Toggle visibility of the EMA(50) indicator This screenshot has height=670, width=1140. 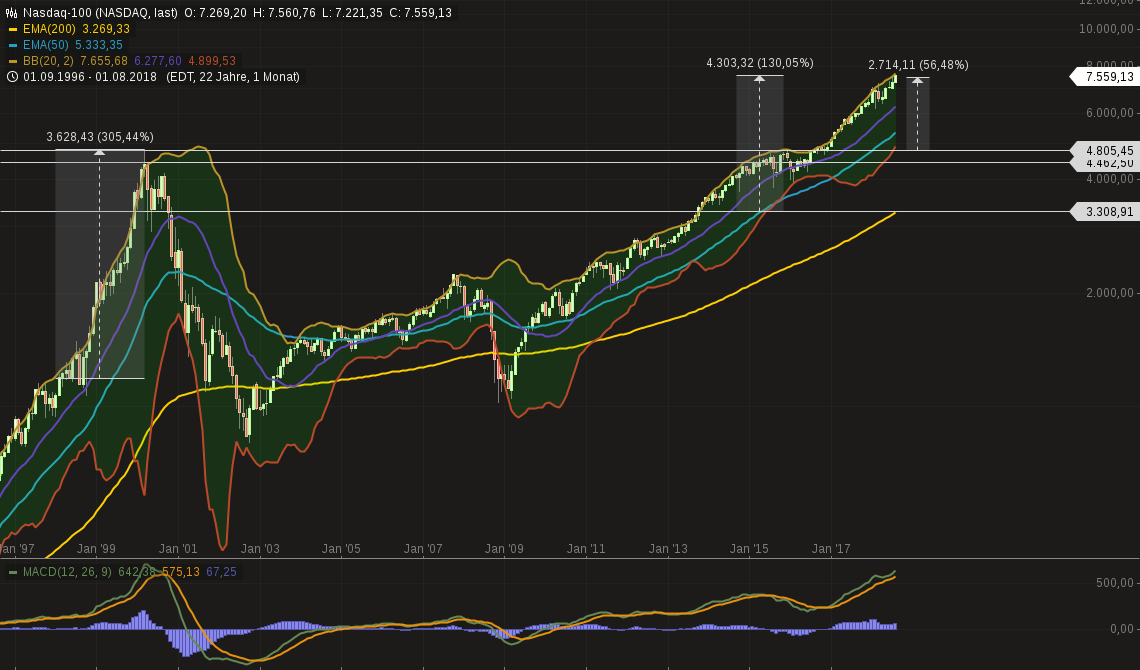45,44
